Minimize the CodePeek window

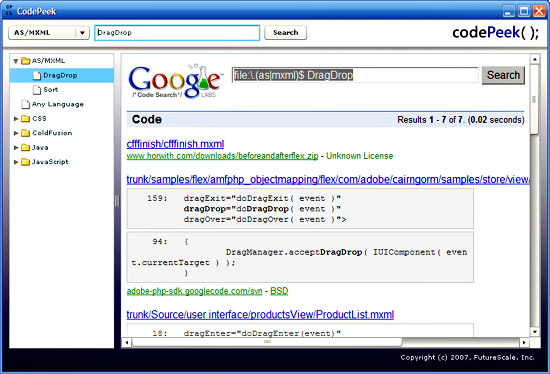pos(509,11)
